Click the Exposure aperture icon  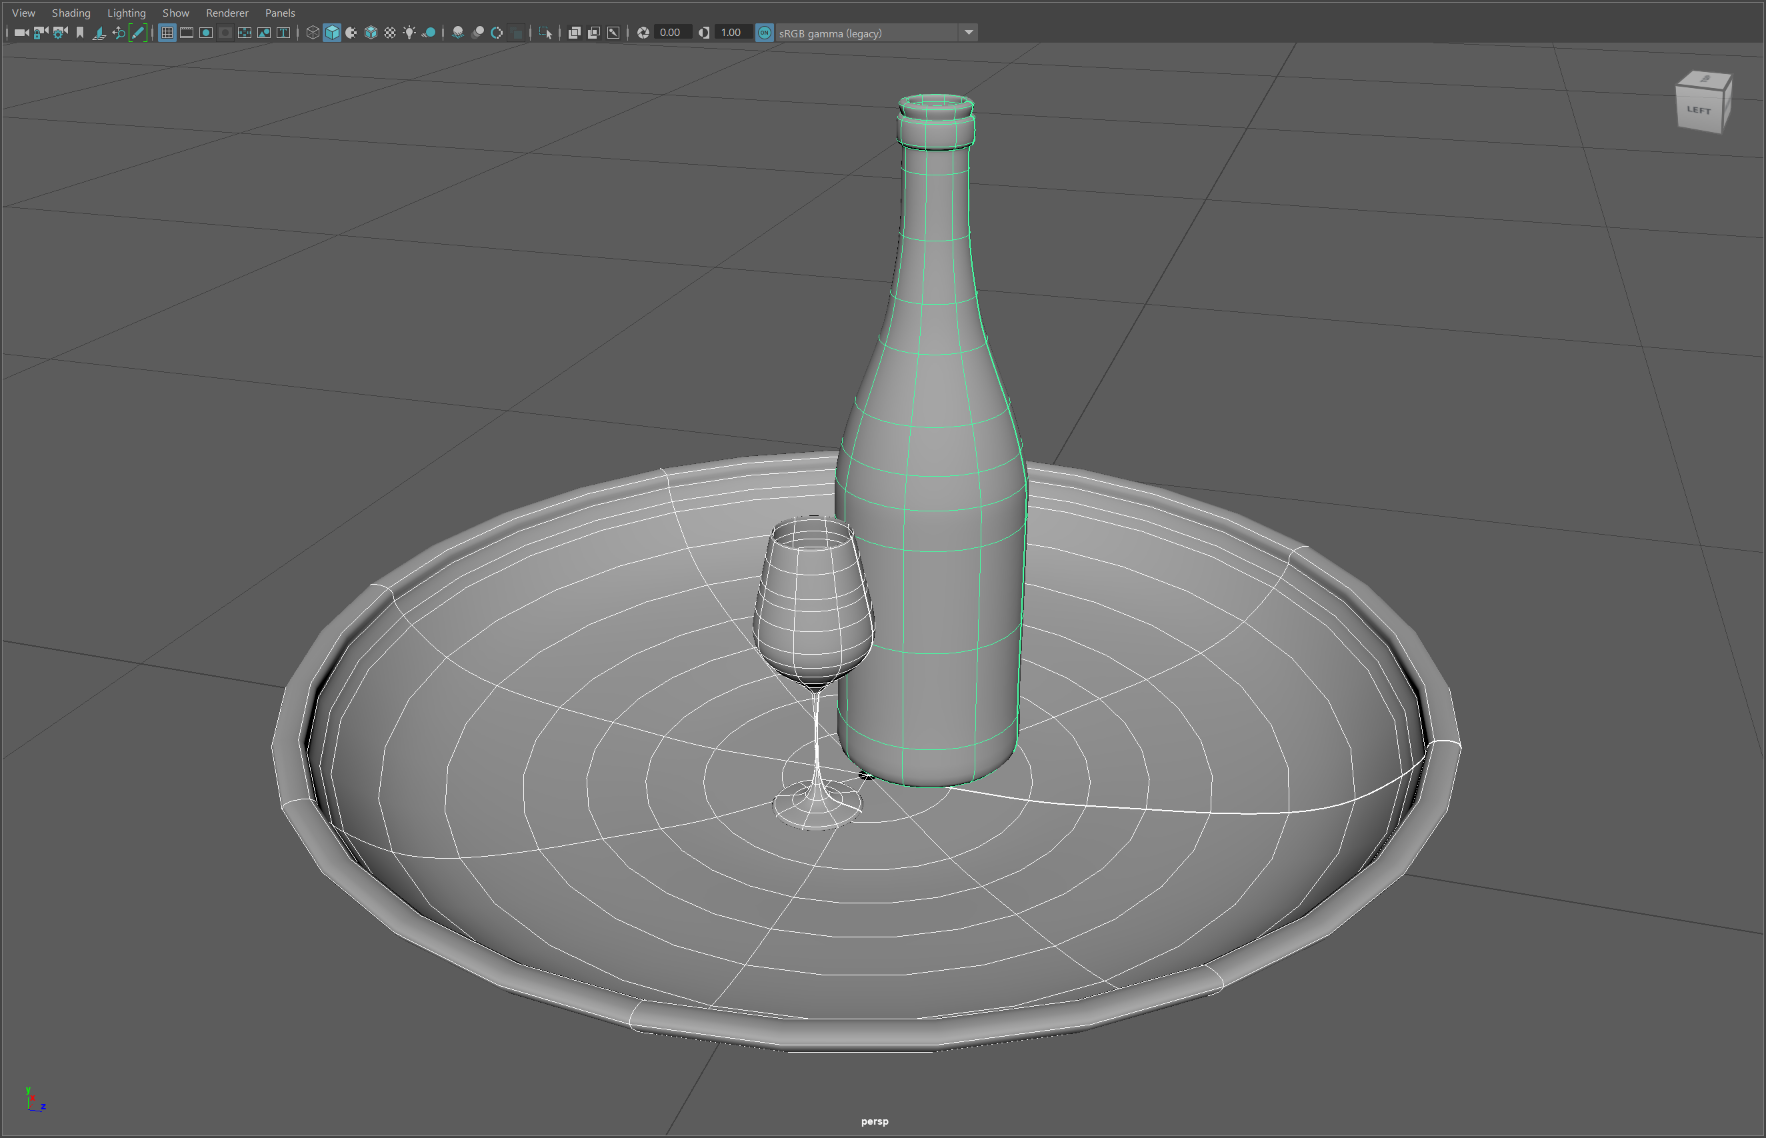click(643, 33)
